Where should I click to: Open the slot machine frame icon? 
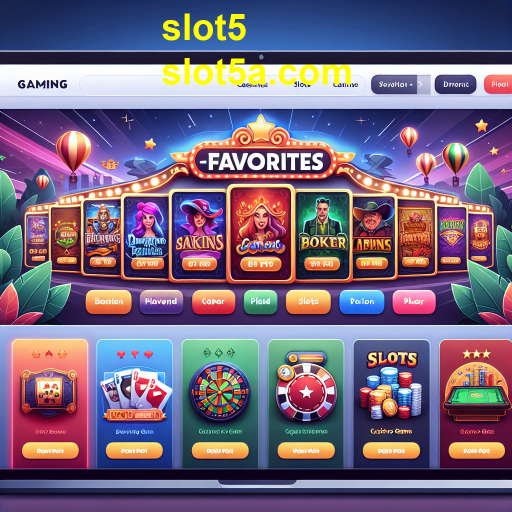(x=49, y=392)
